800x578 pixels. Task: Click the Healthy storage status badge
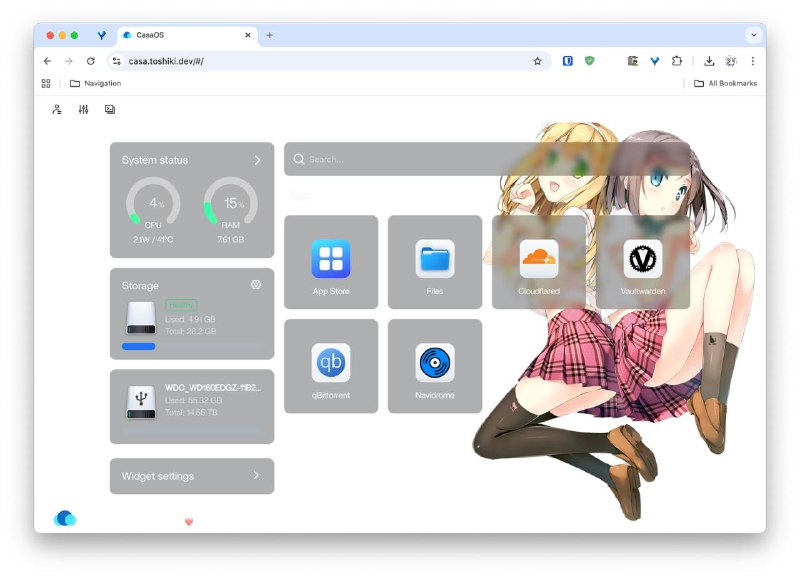(182, 304)
